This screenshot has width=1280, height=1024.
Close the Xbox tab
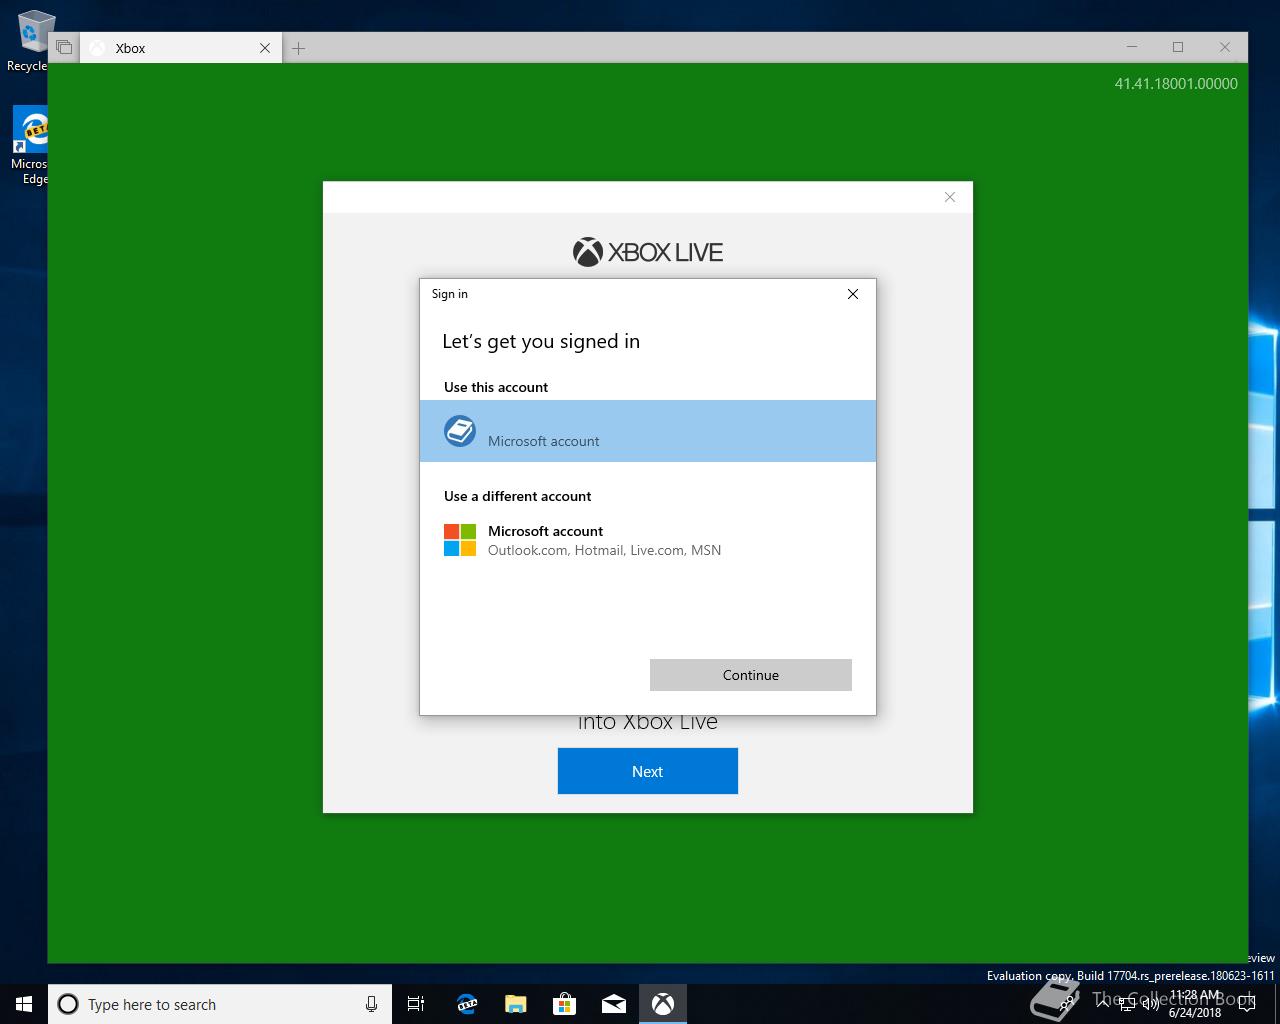[x=265, y=48]
